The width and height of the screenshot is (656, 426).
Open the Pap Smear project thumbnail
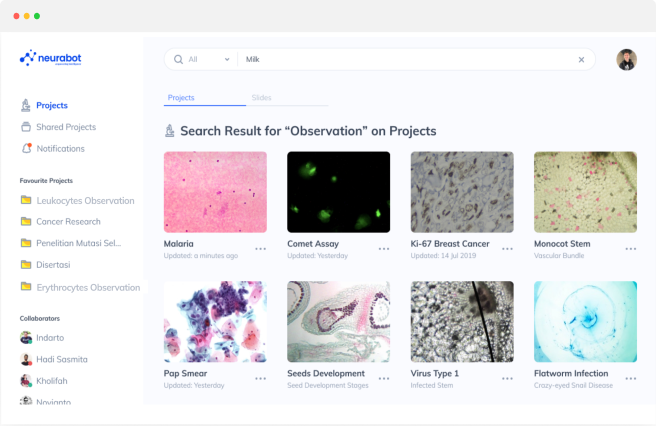(215, 321)
